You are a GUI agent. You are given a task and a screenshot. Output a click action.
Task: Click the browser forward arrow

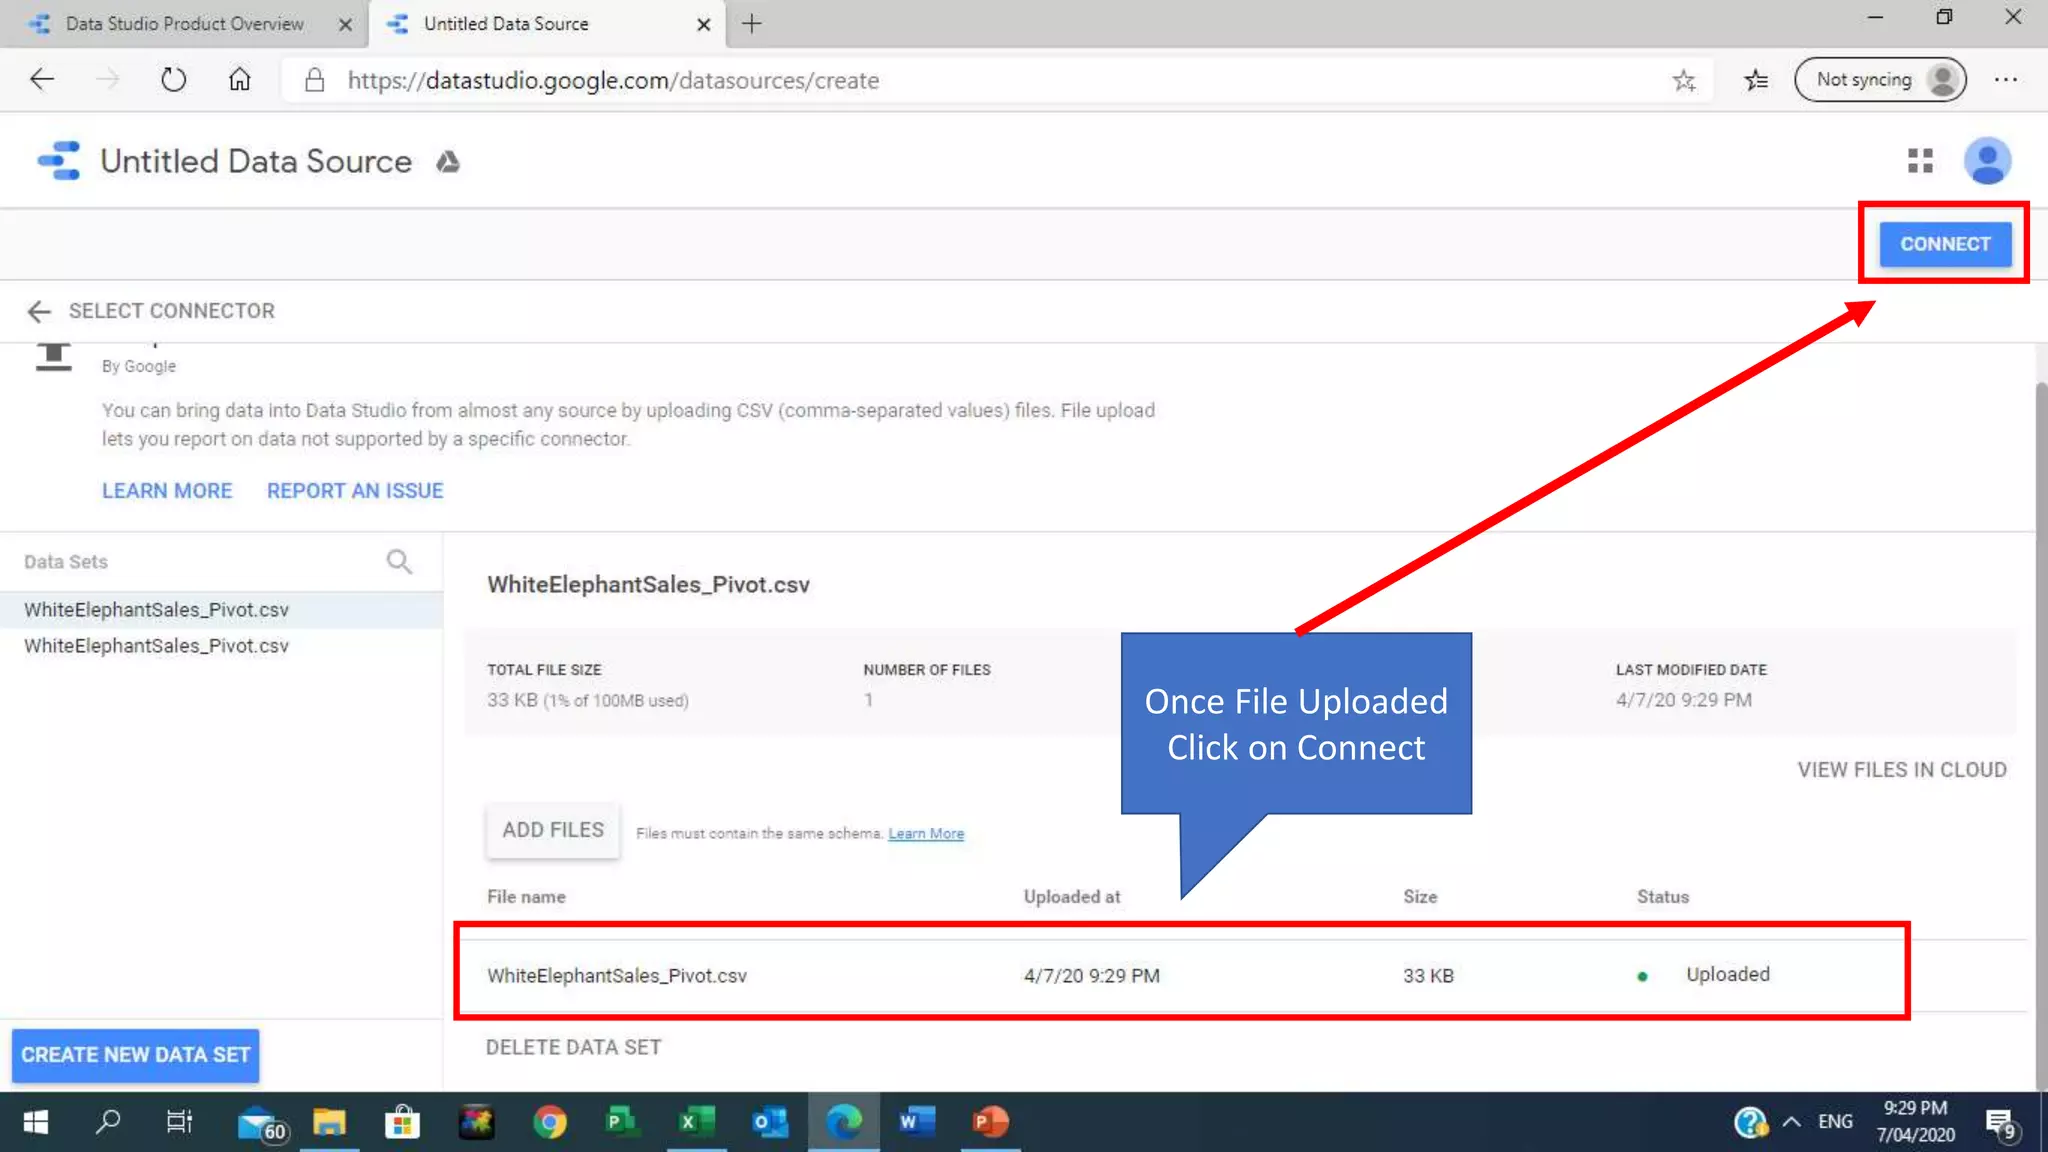(x=108, y=80)
